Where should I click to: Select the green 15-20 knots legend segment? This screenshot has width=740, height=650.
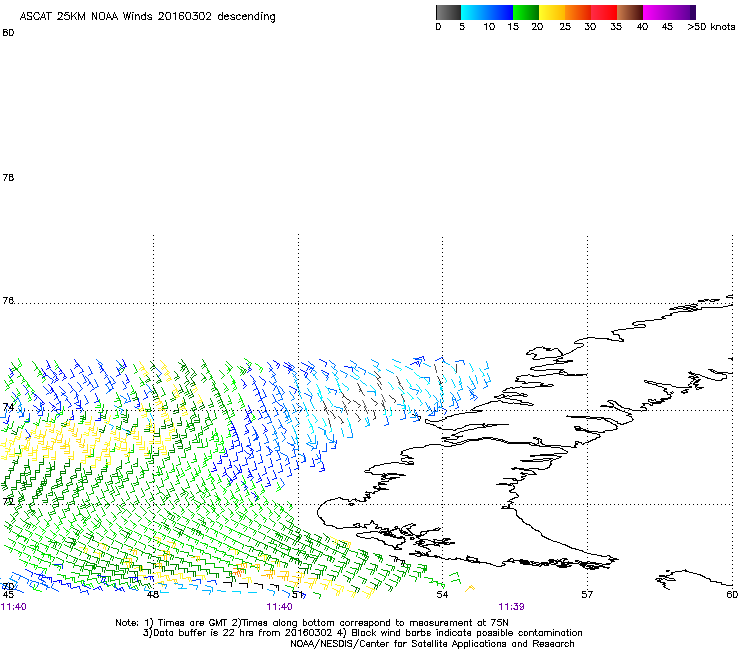[x=526, y=12]
